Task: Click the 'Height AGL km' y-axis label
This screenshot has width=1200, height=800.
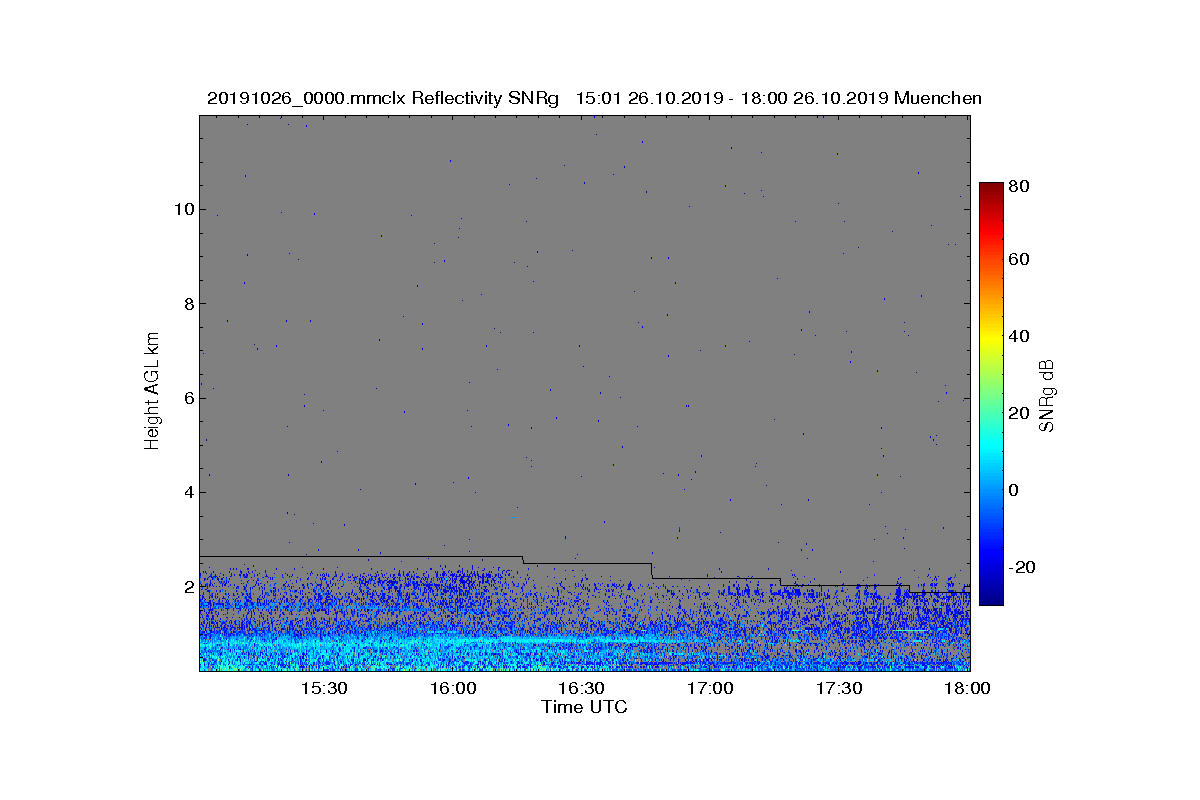Action: (152, 391)
